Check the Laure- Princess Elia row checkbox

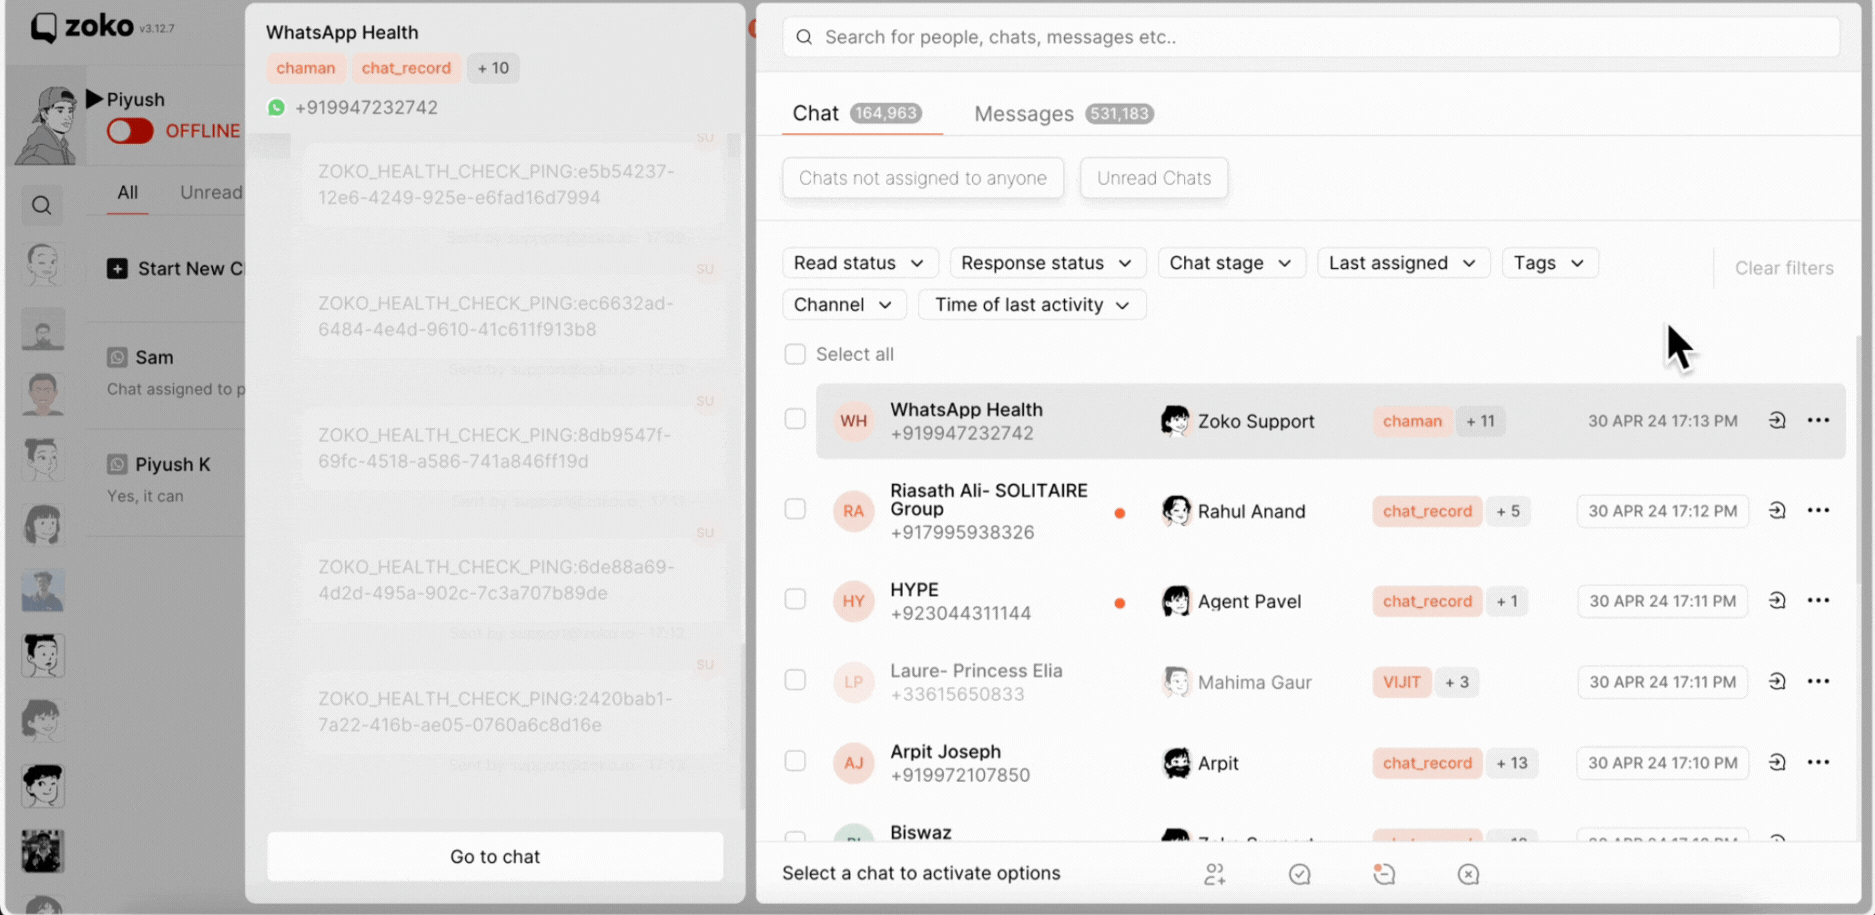pyautogui.click(x=795, y=680)
